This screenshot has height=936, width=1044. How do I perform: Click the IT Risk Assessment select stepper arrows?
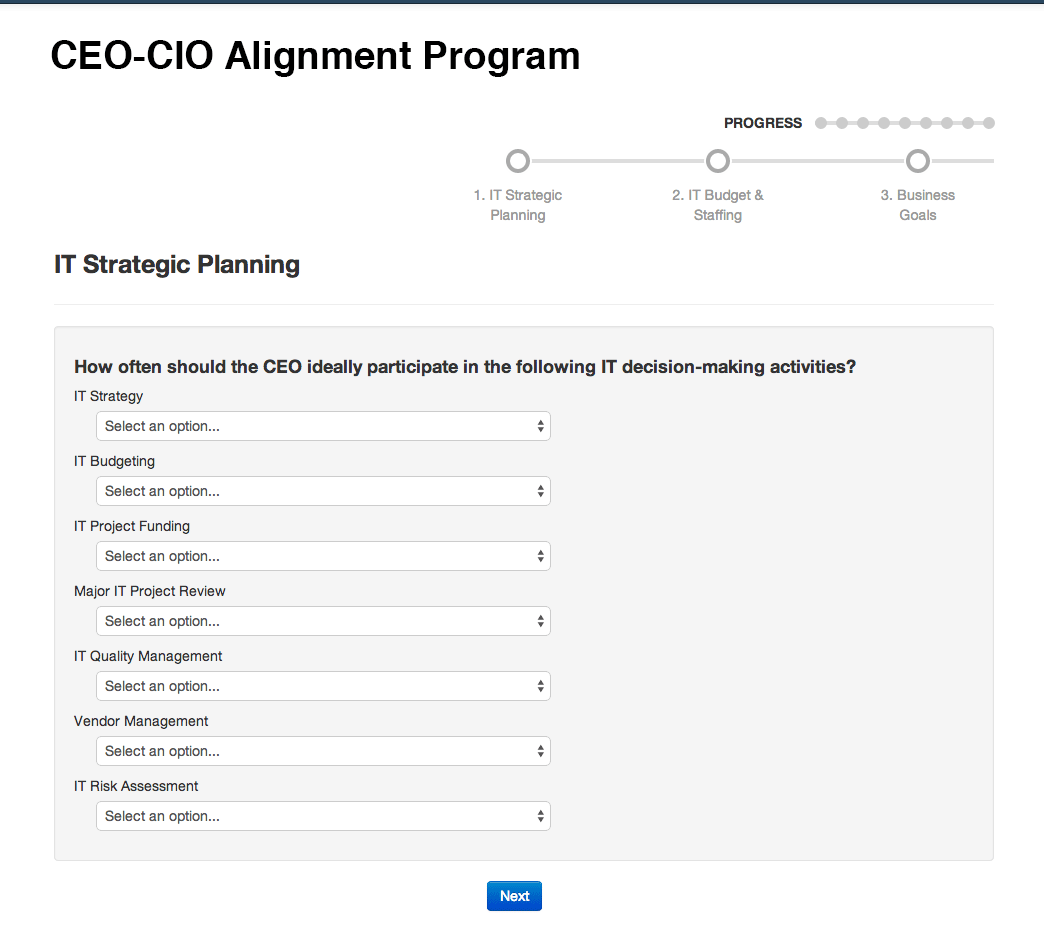click(541, 816)
